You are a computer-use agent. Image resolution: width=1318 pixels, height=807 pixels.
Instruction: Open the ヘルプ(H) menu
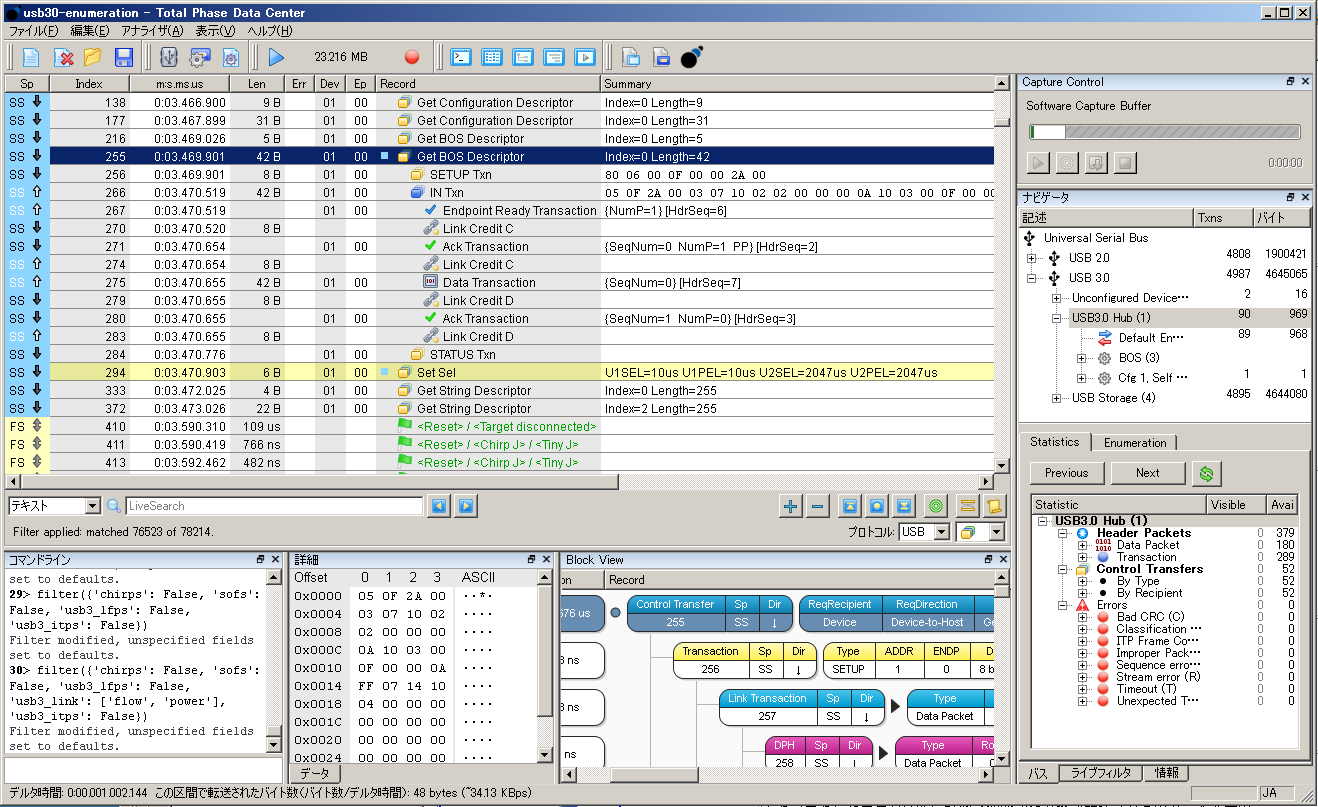269,31
